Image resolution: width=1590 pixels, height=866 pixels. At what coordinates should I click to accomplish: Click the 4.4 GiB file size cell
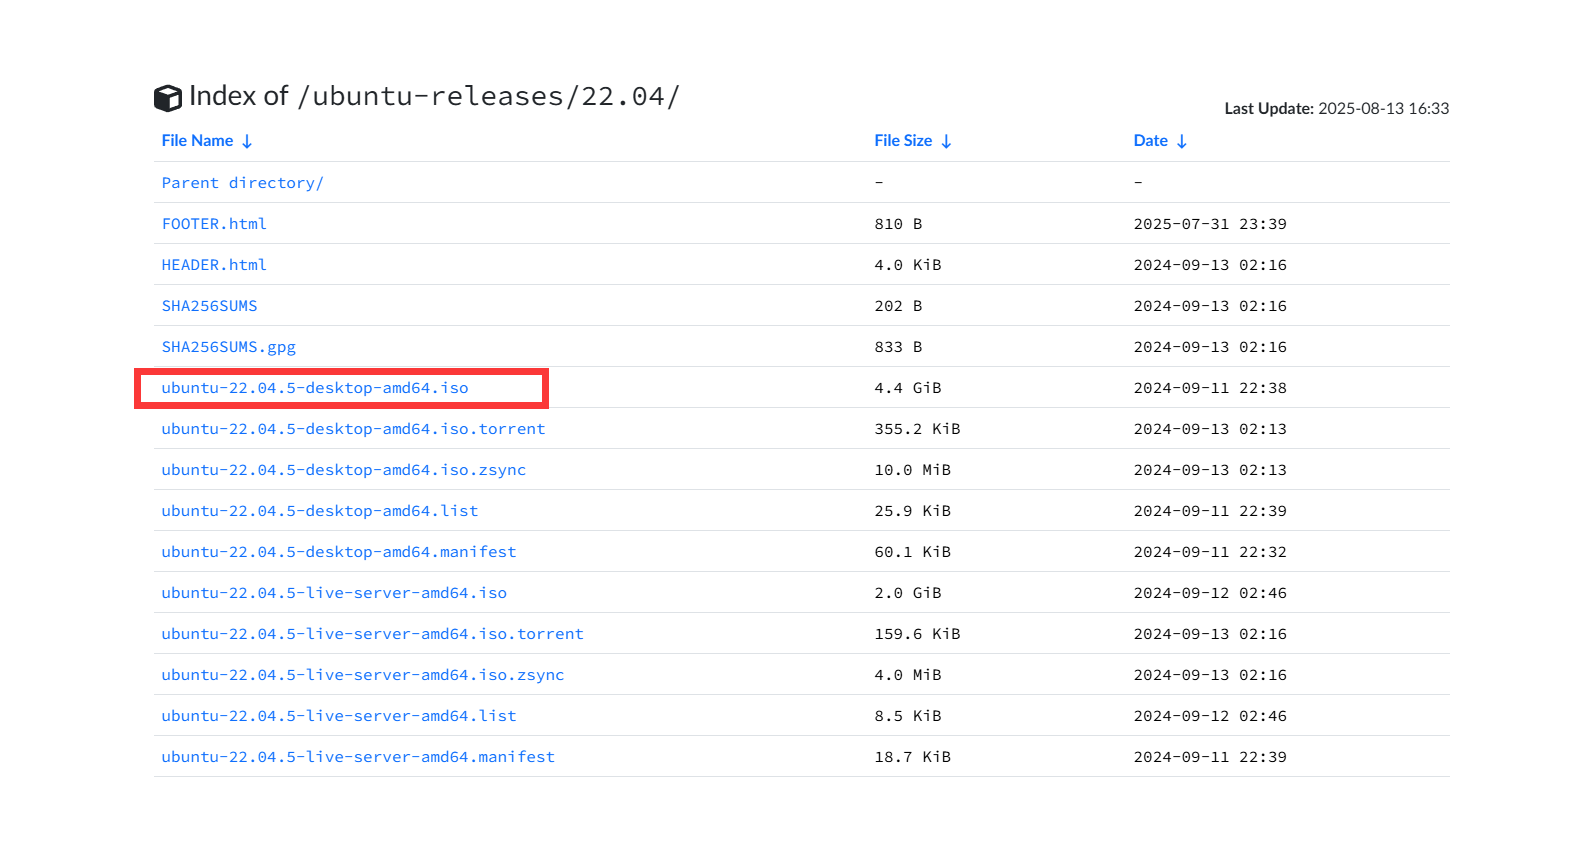tap(908, 388)
